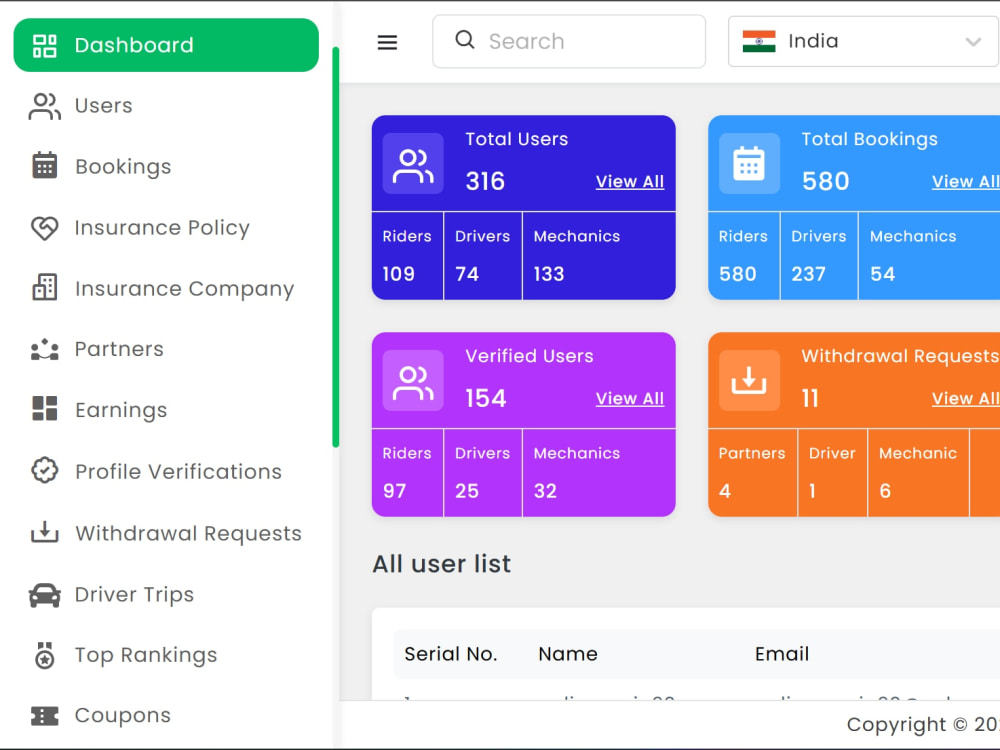The width and height of the screenshot is (1000, 750).
Task: Click View All on Total Bookings card
Action: pyautogui.click(x=966, y=182)
